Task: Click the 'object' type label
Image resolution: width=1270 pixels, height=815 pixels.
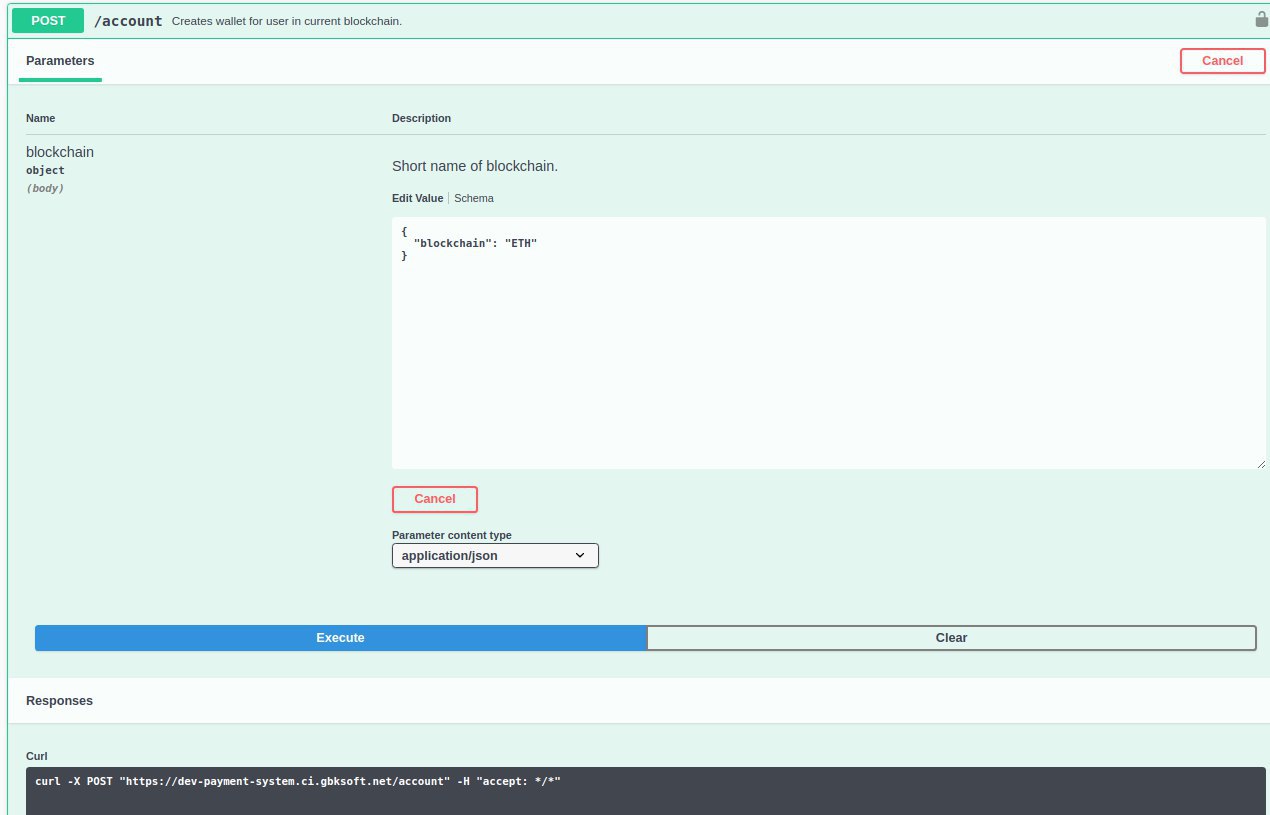Action: point(45,171)
